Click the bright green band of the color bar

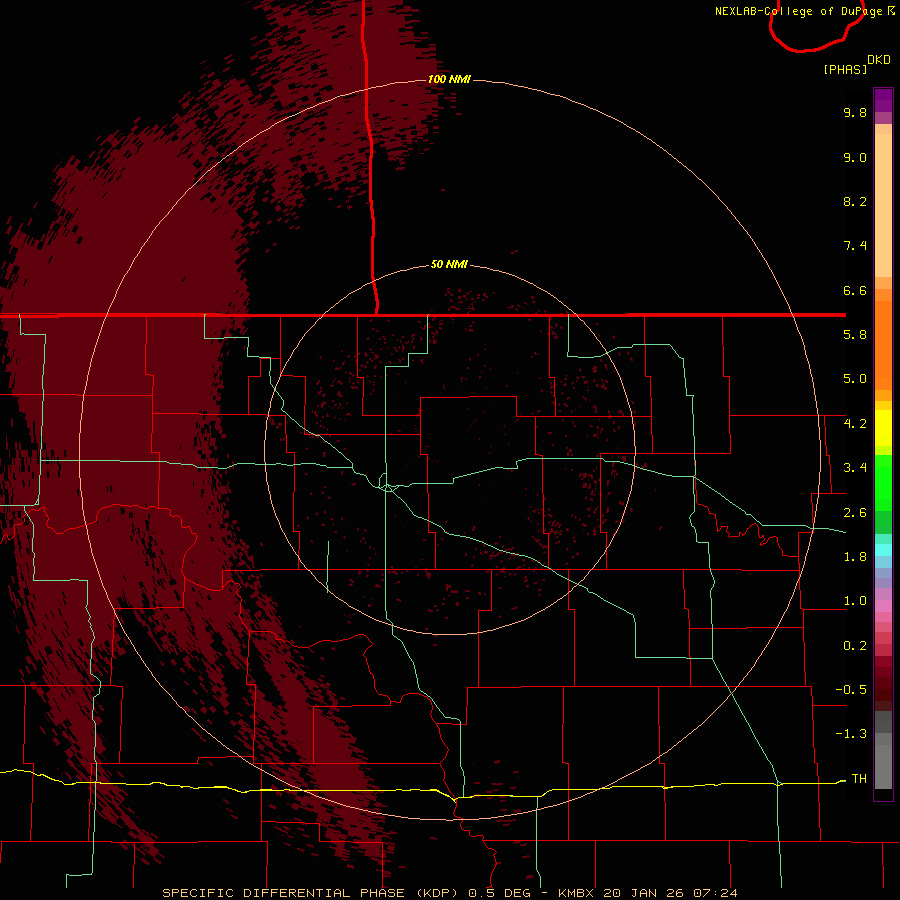click(x=883, y=482)
